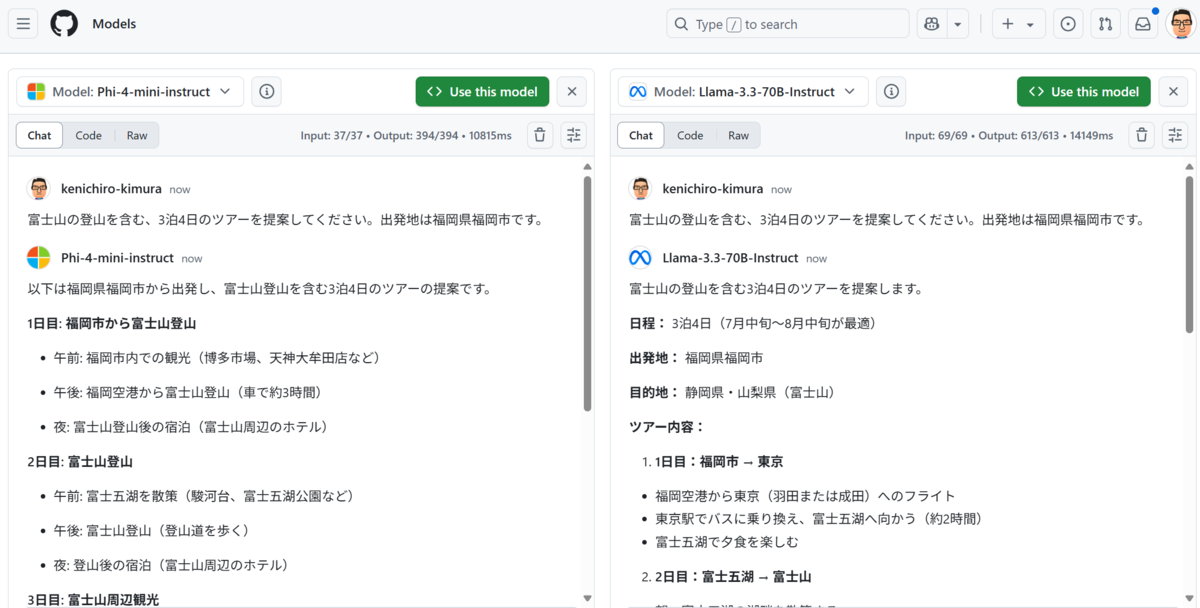Focus the search input field
Screen dimensions: 1200x608
coord(788,24)
